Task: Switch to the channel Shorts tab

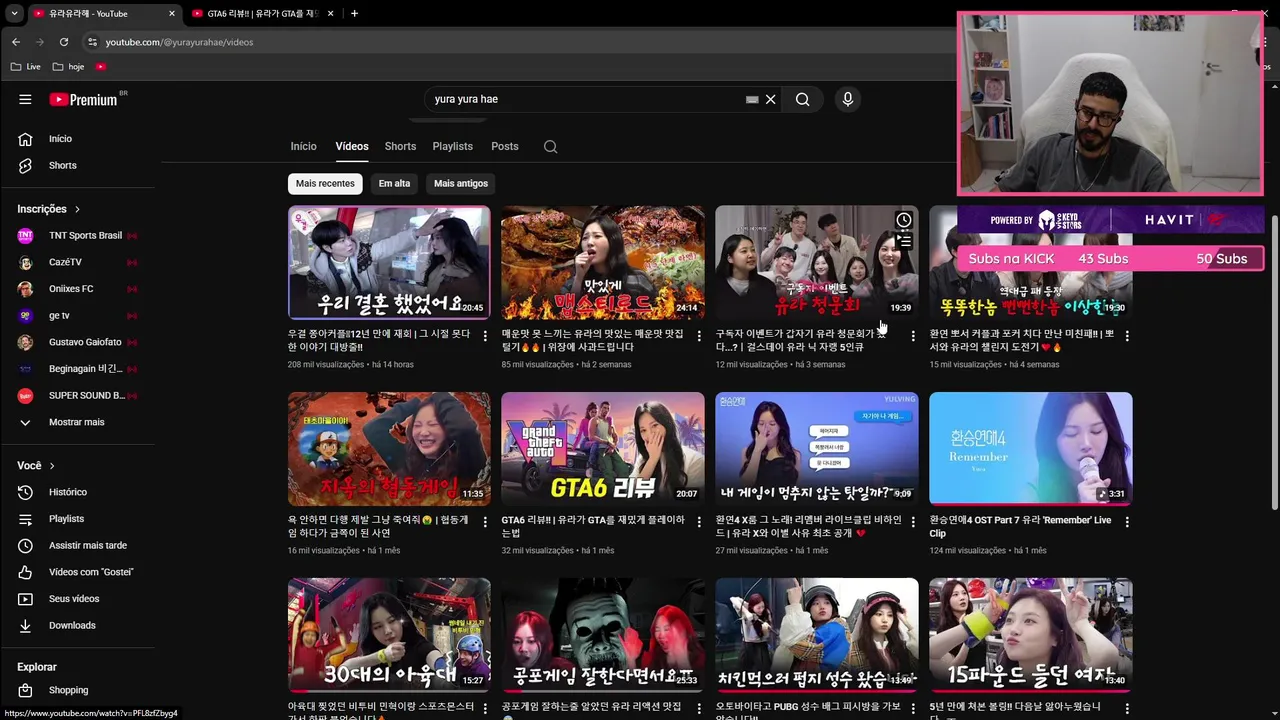Action: tap(400, 146)
